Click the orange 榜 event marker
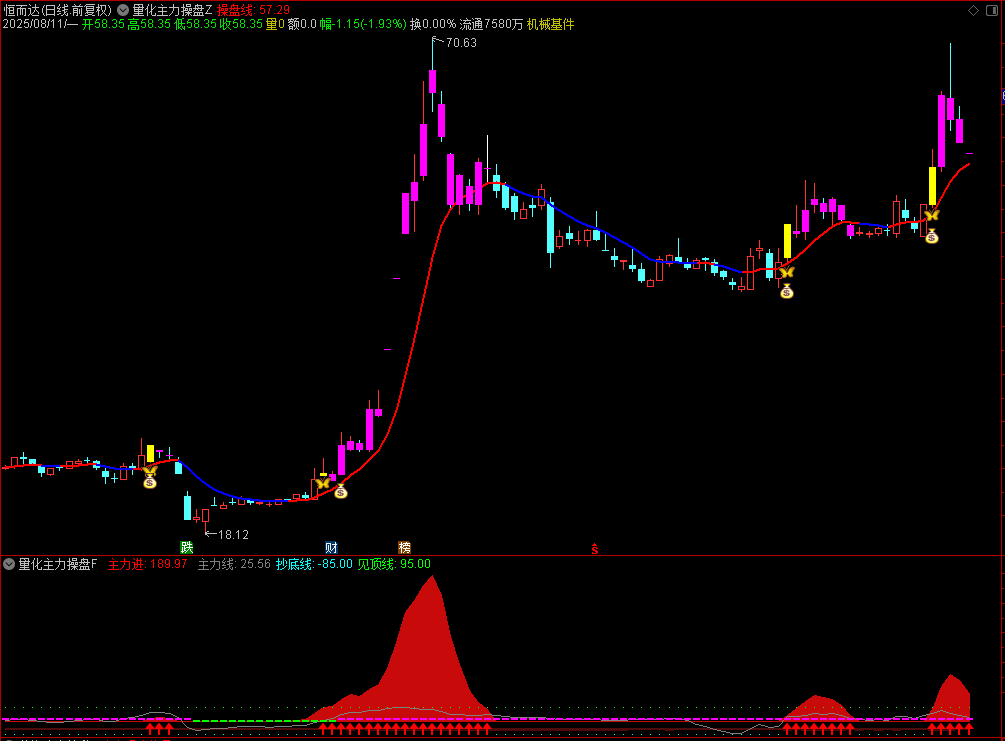Image resolution: width=1005 pixels, height=741 pixels. click(404, 547)
